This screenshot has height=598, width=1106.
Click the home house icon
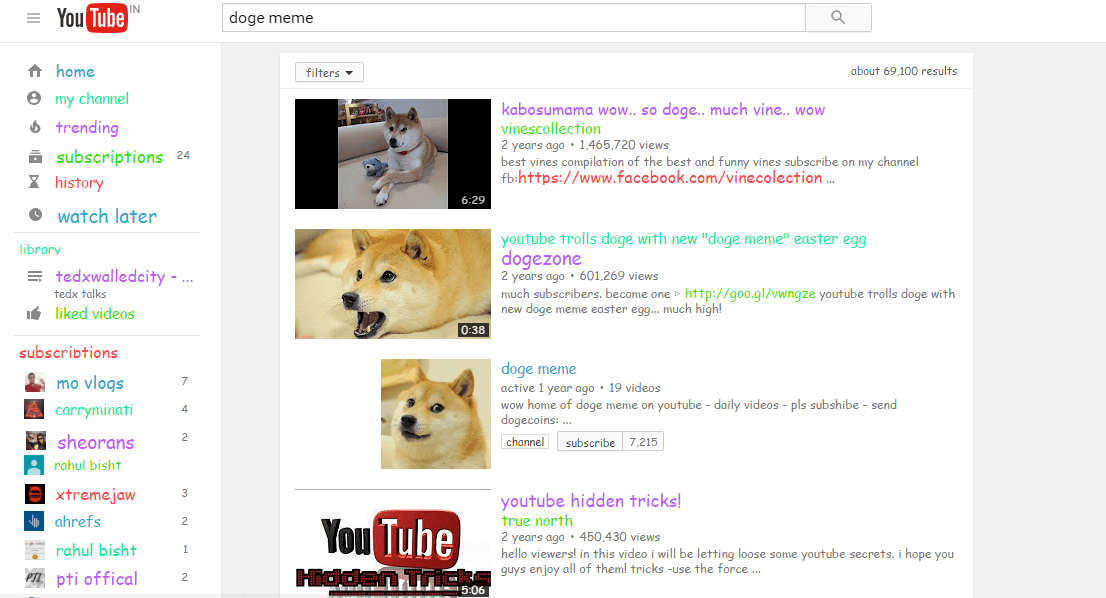(35, 71)
